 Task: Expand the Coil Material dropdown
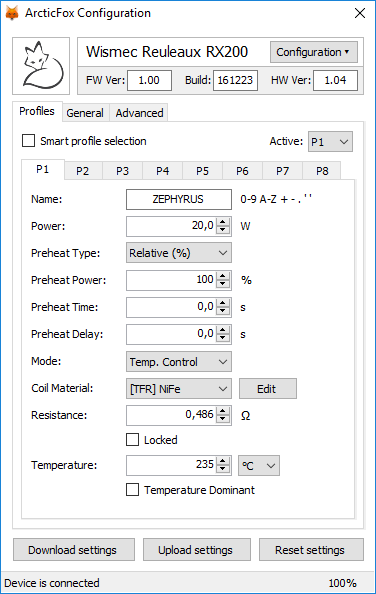pos(179,389)
